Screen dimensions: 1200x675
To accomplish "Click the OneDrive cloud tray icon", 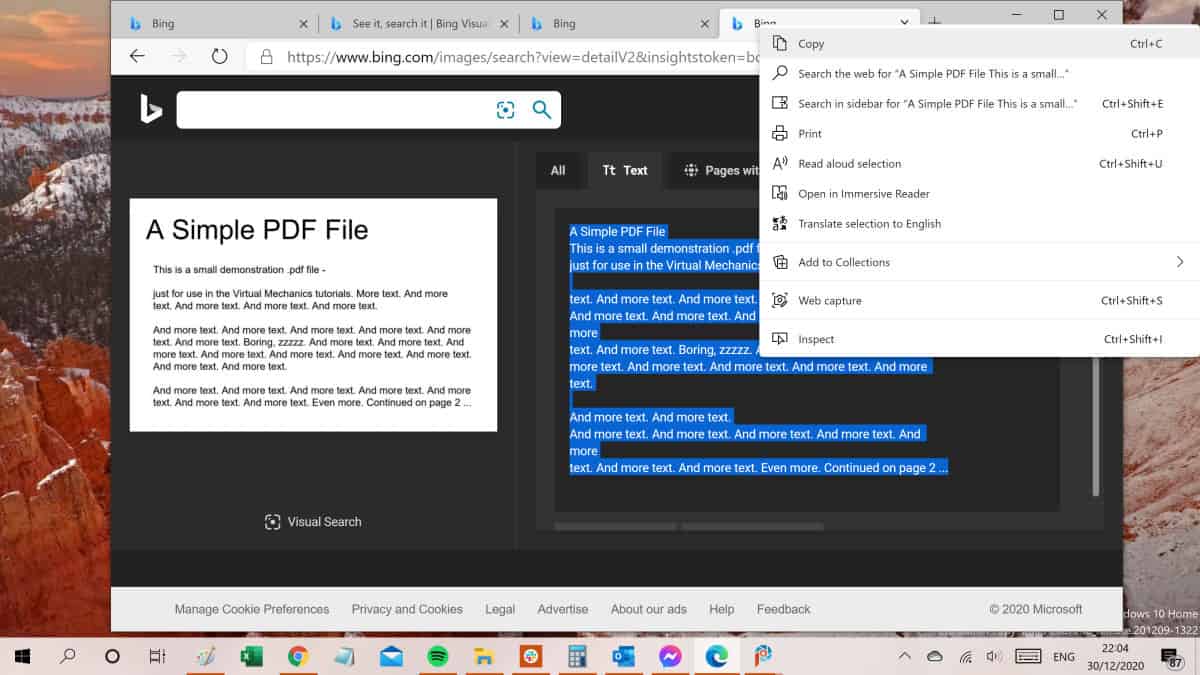I will (935, 656).
